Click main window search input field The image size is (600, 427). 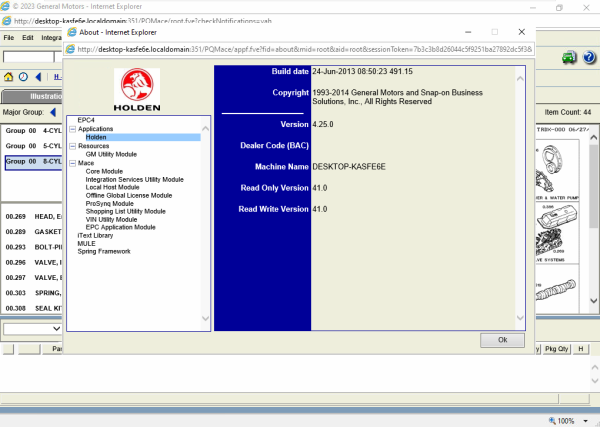[x=29, y=57]
